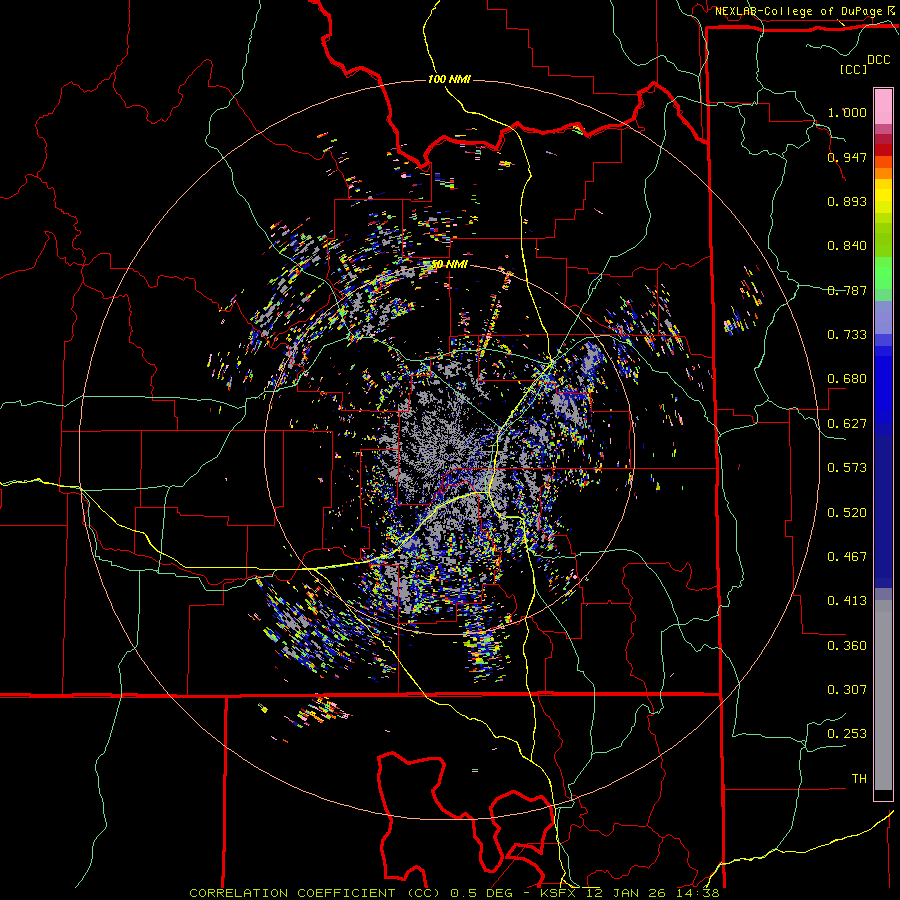This screenshot has height=900, width=900.
Task: Select the 0.520 legend value
Action: pos(847,513)
